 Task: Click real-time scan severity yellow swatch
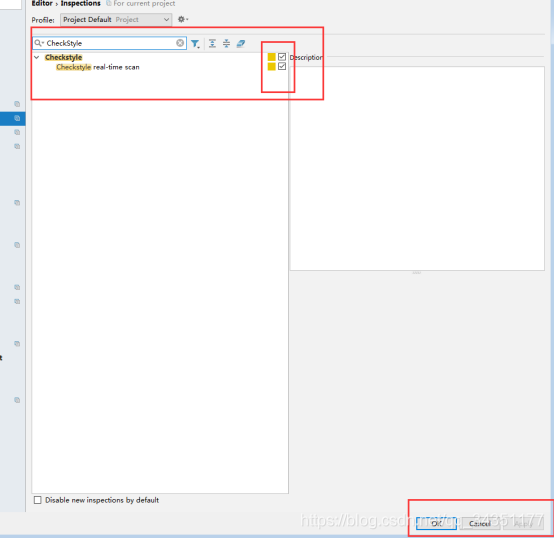[x=271, y=66]
